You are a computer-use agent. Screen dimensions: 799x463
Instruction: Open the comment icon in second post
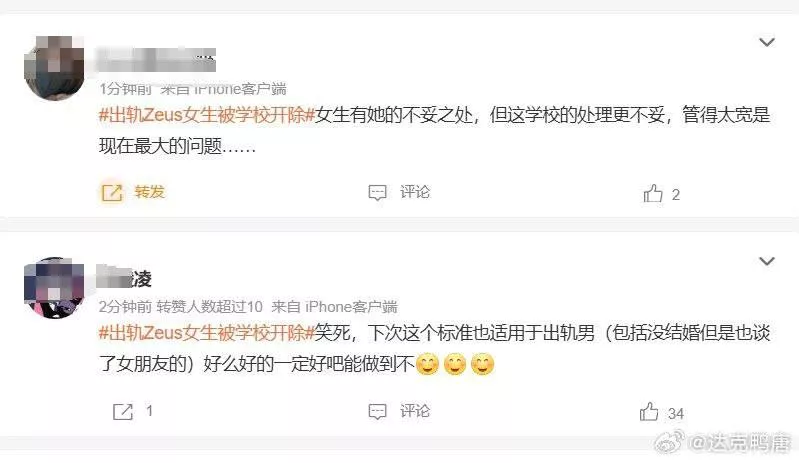click(378, 412)
